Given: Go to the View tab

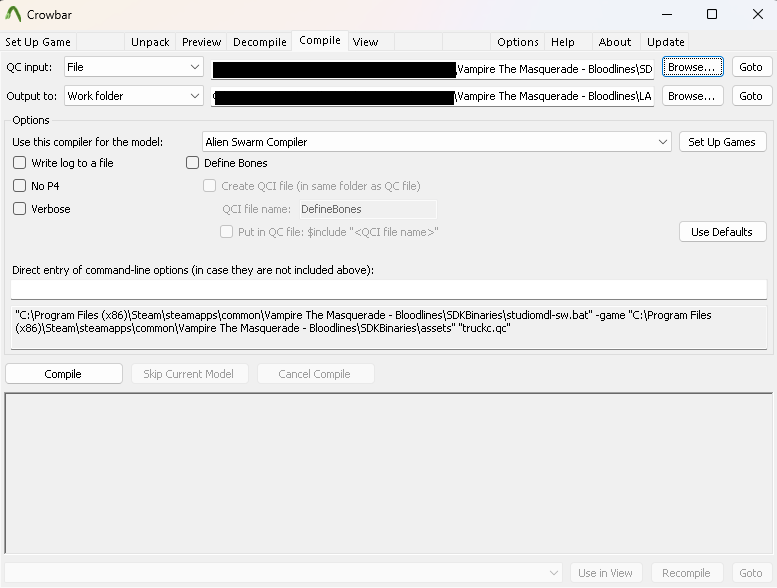Looking at the screenshot, I should tap(365, 42).
